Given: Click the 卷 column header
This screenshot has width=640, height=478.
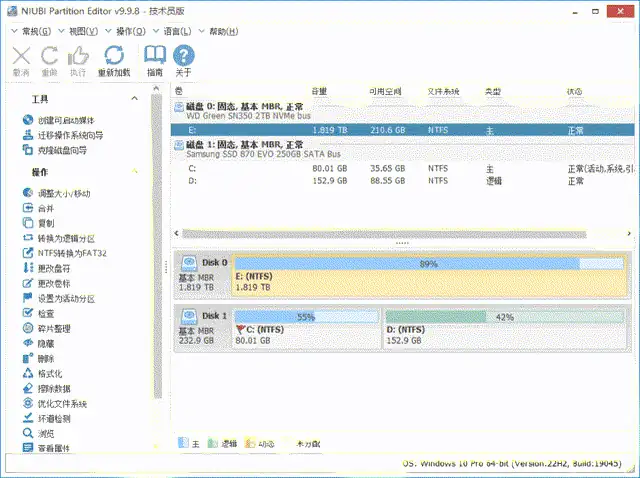Looking at the screenshot, I should tap(179, 91).
